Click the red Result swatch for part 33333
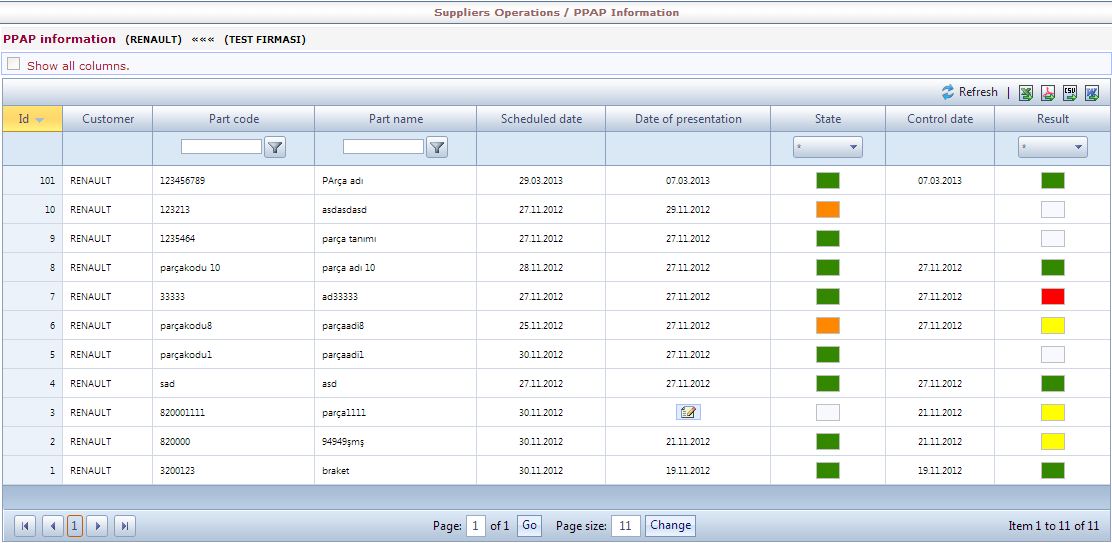The image size is (1112, 543). 1052,296
